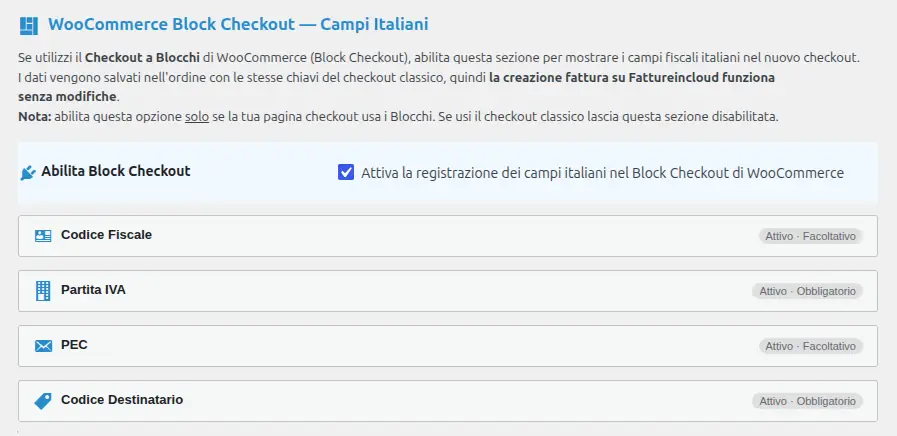This screenshot has width=897, height=436.
Task: Click the "Abilita Block Checkout" label
Action: [116, 171]
